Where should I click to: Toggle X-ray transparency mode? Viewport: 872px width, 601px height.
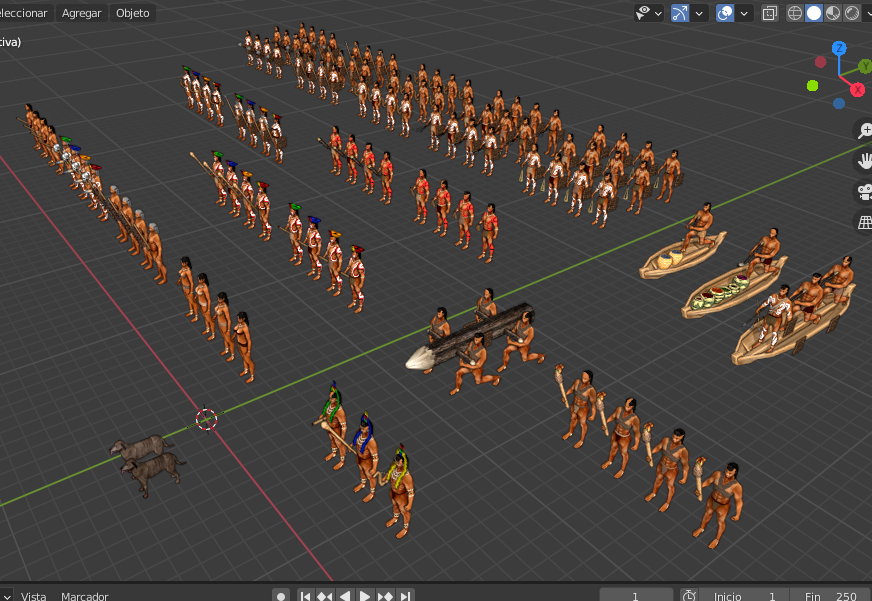pyautogui.click(x=770, y=13)
